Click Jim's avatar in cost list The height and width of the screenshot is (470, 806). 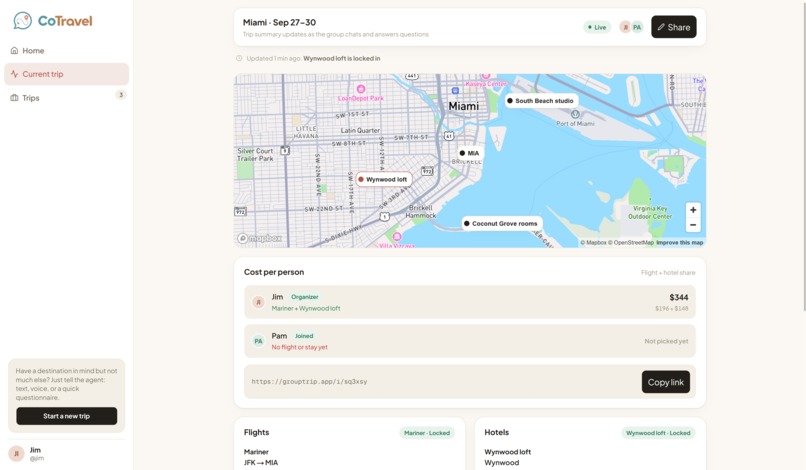(x=258, y=302)
